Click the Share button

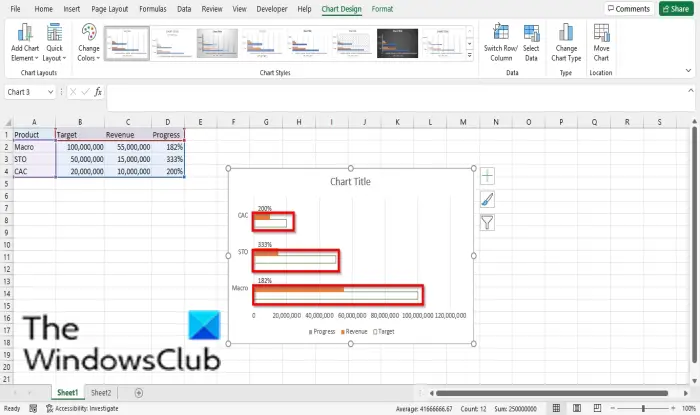676,9
